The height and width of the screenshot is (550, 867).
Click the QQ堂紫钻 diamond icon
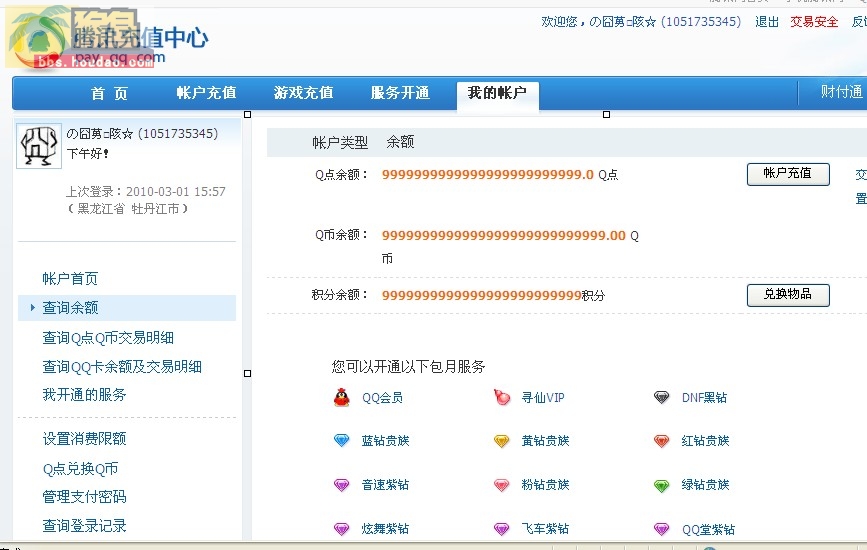pos(661,528)
